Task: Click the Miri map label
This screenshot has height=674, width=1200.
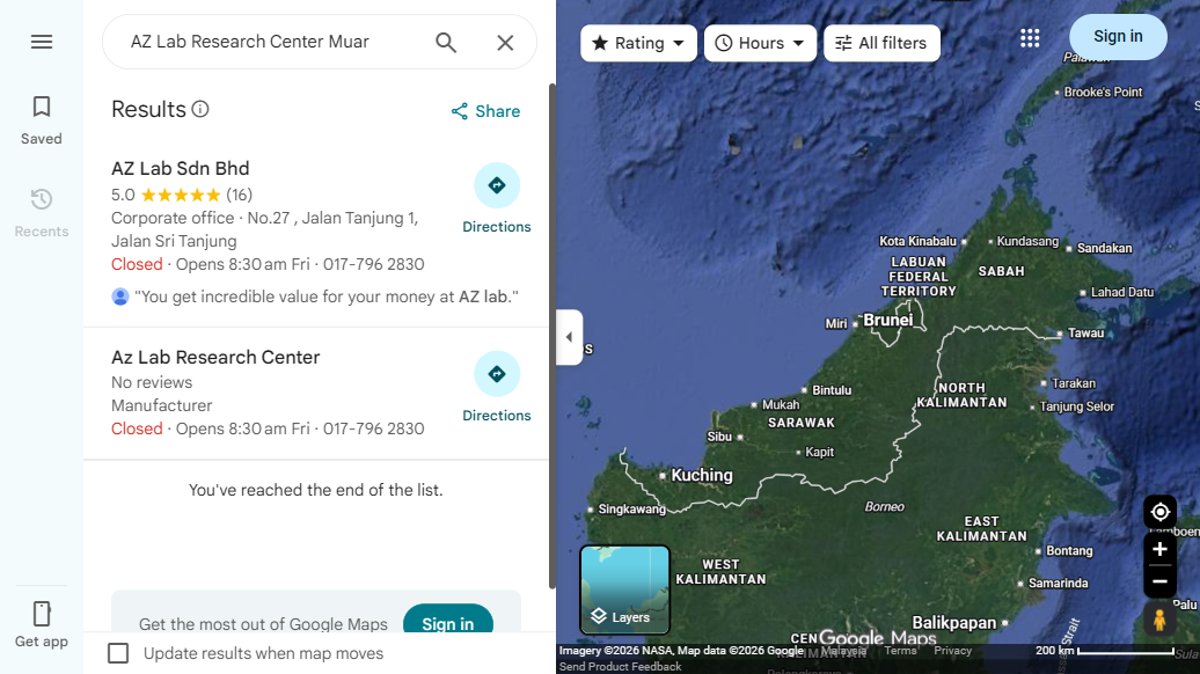Action: tap(836, 324)
